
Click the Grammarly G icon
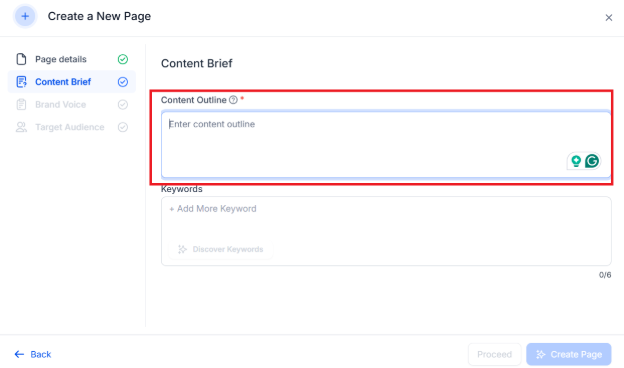(x=592, y=161)
